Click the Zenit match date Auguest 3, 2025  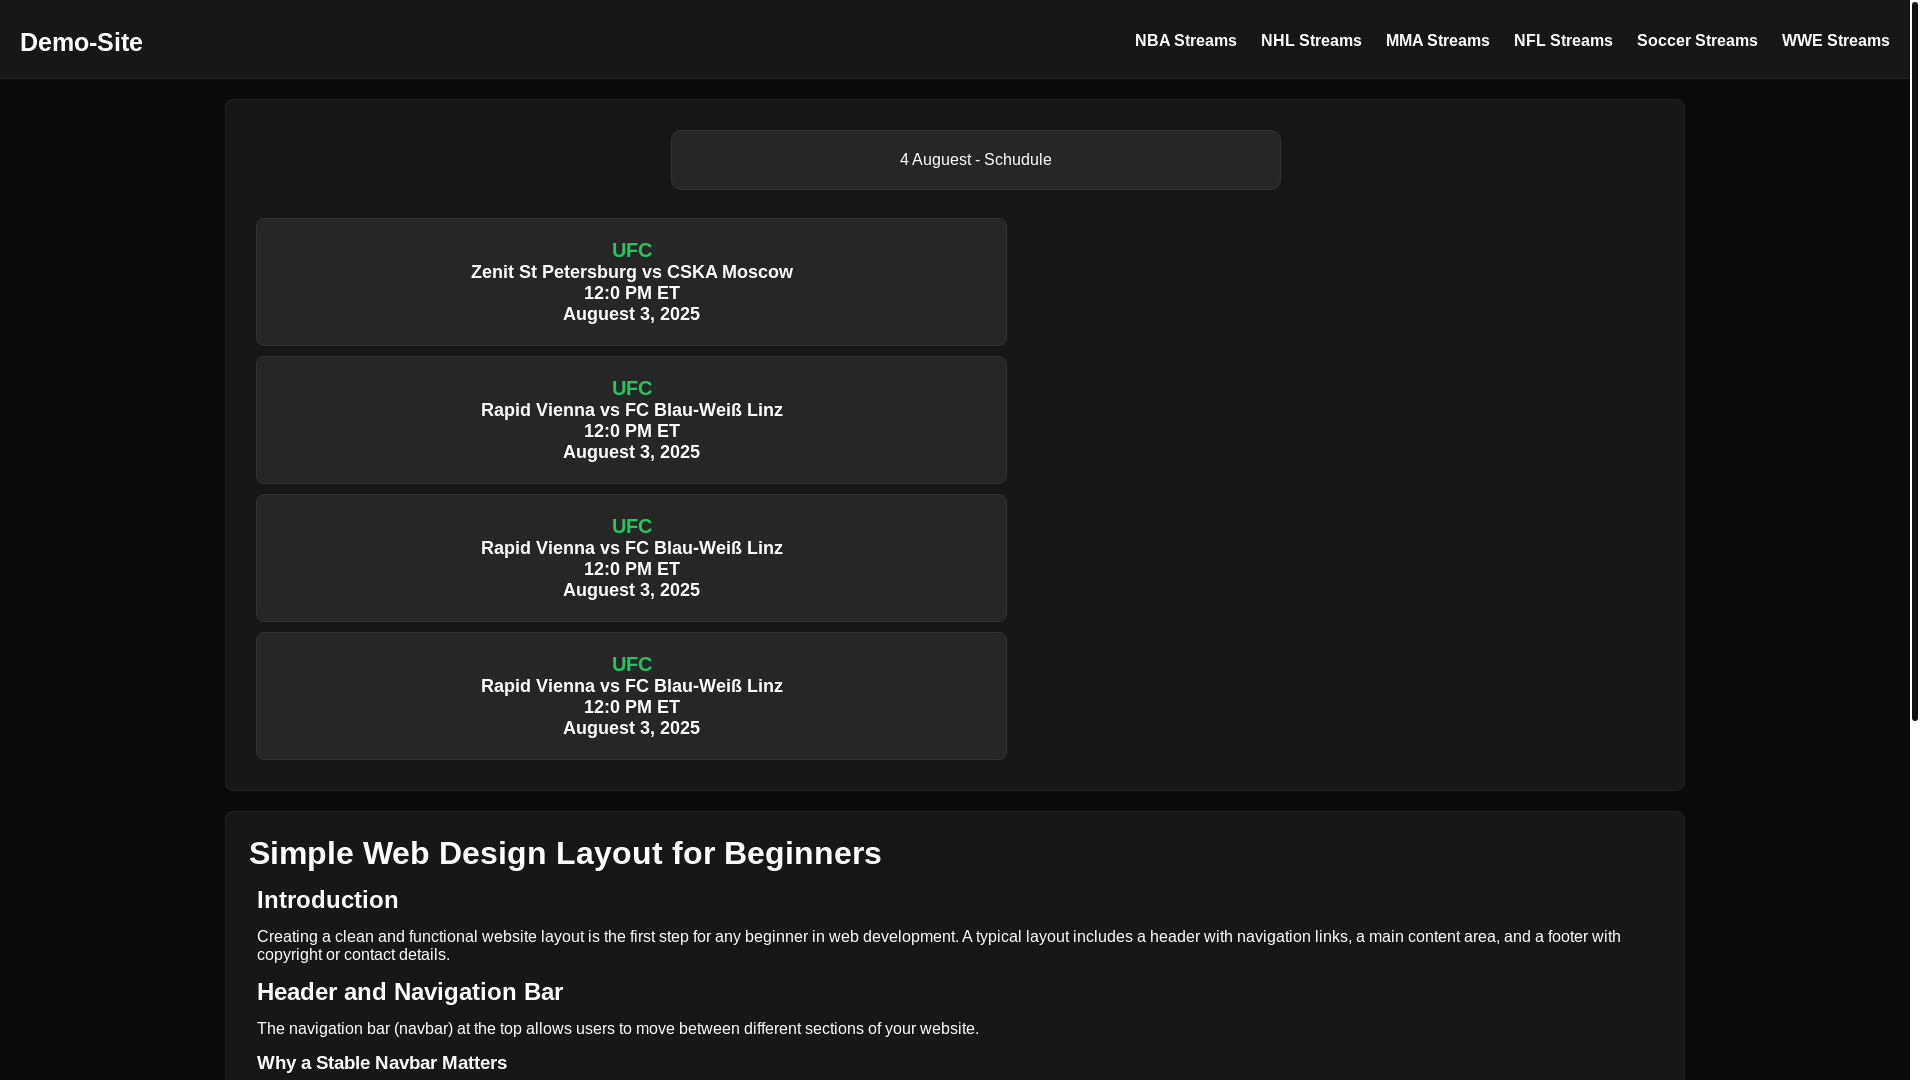point(631,314)
